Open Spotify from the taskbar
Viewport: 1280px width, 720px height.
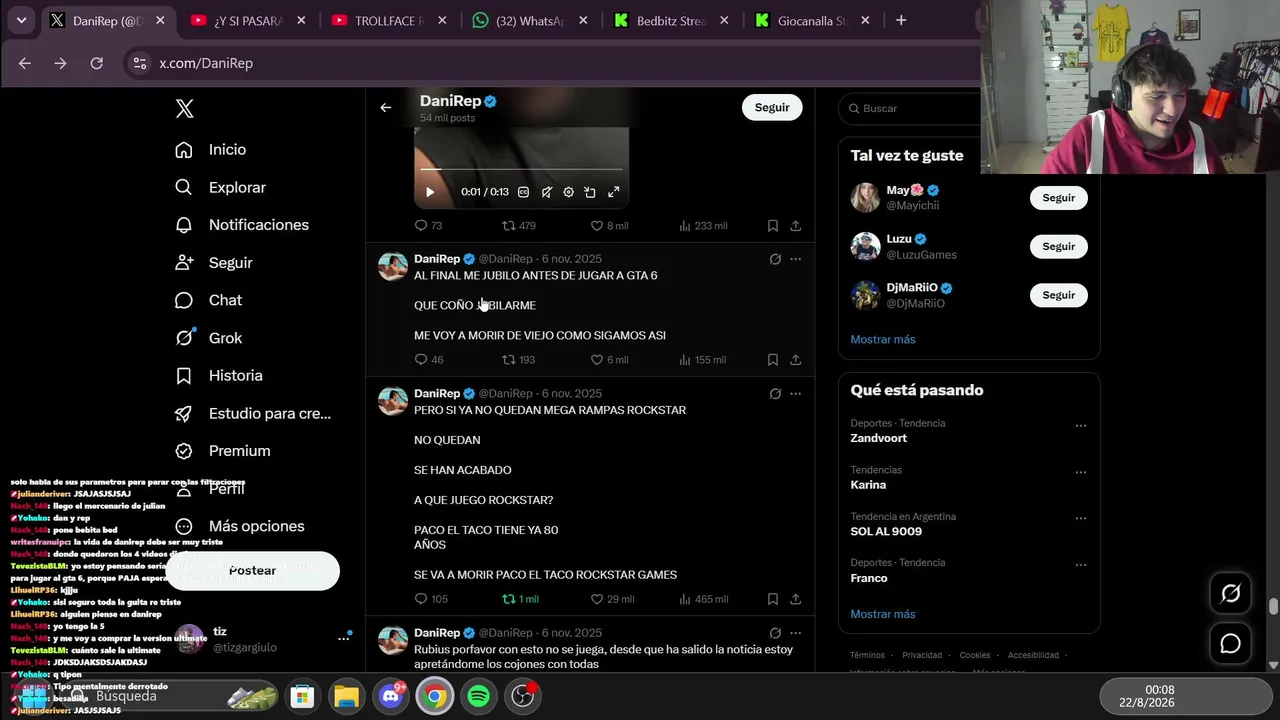click(x=479, y=696)
